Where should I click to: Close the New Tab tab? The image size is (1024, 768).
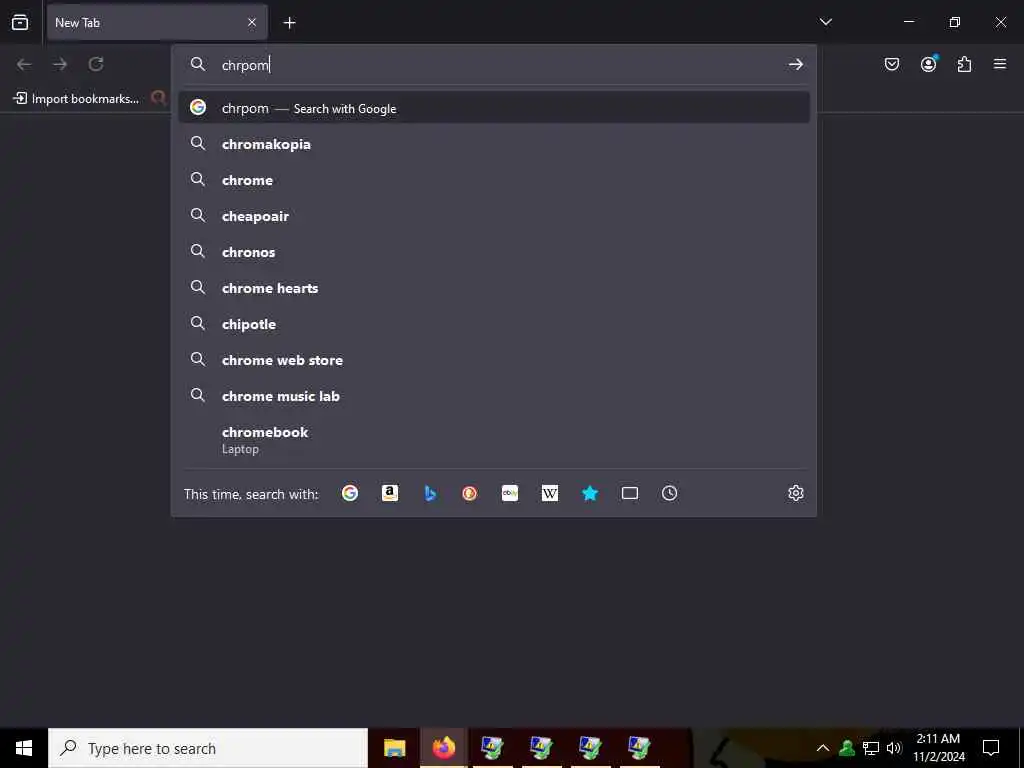[x=252, y=22]
